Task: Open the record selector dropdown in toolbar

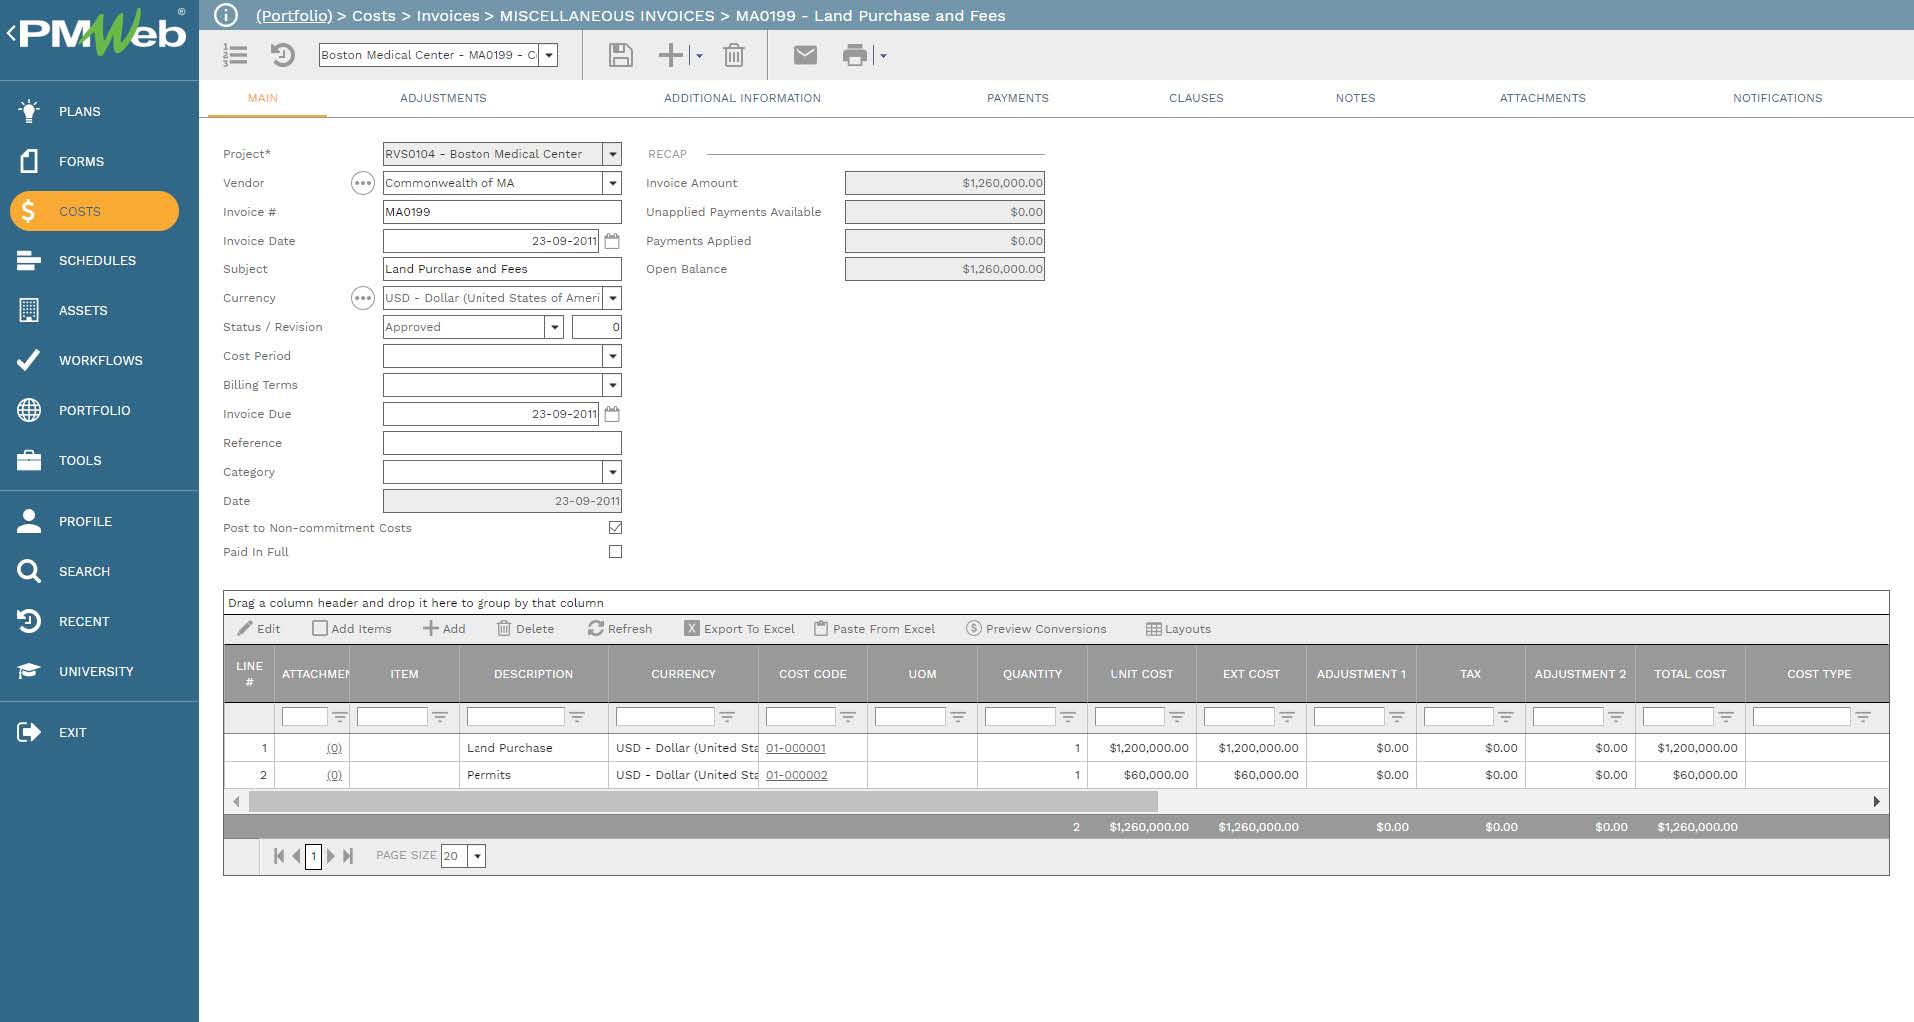Action: 549,55
